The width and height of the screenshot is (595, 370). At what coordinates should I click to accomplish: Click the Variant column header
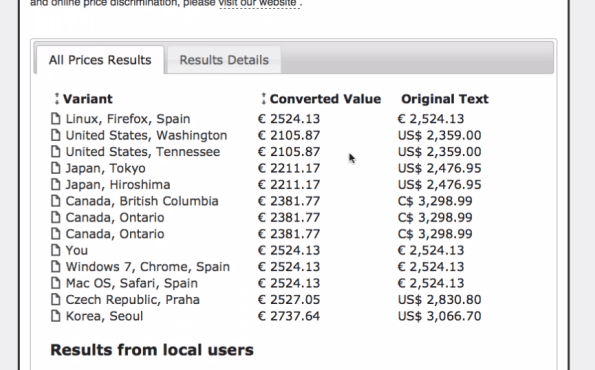click(x=88, y=99)
